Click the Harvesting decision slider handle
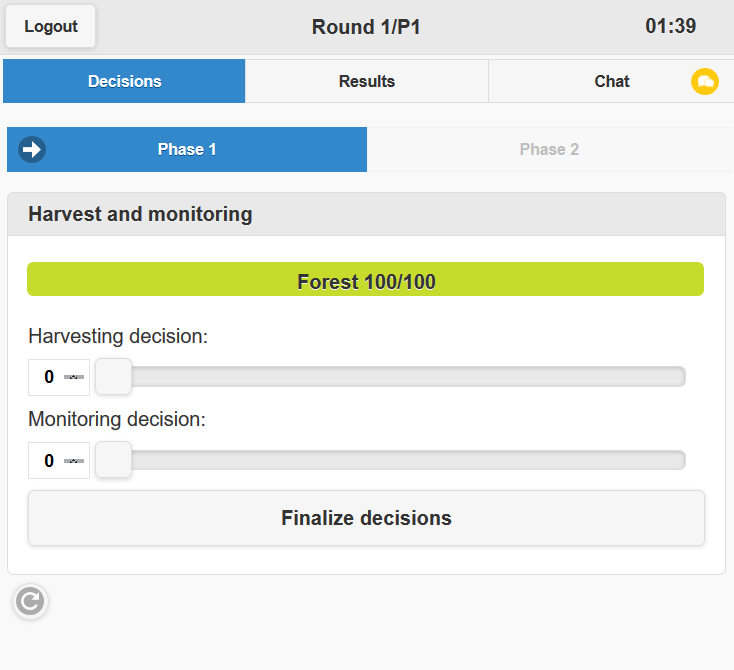The height and width of the screenshot is (670, 734). [114, 377]
